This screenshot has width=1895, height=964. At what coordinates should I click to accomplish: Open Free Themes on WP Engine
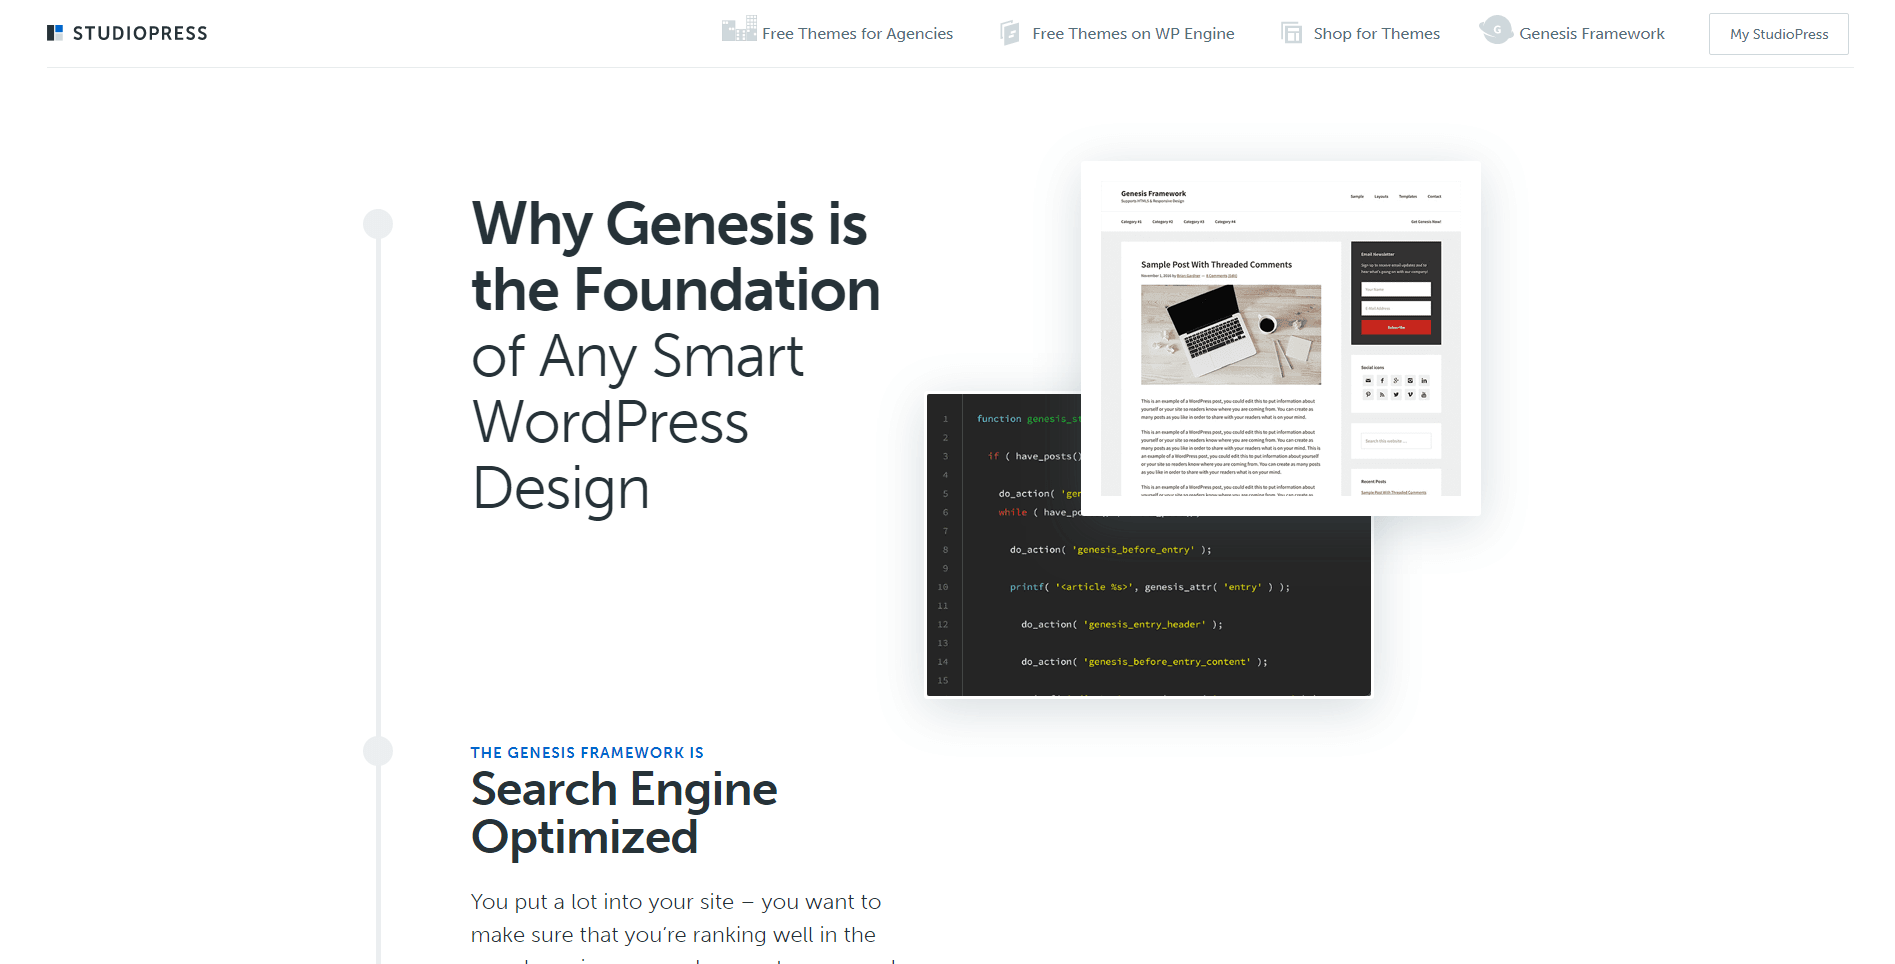click(1133, 34)
